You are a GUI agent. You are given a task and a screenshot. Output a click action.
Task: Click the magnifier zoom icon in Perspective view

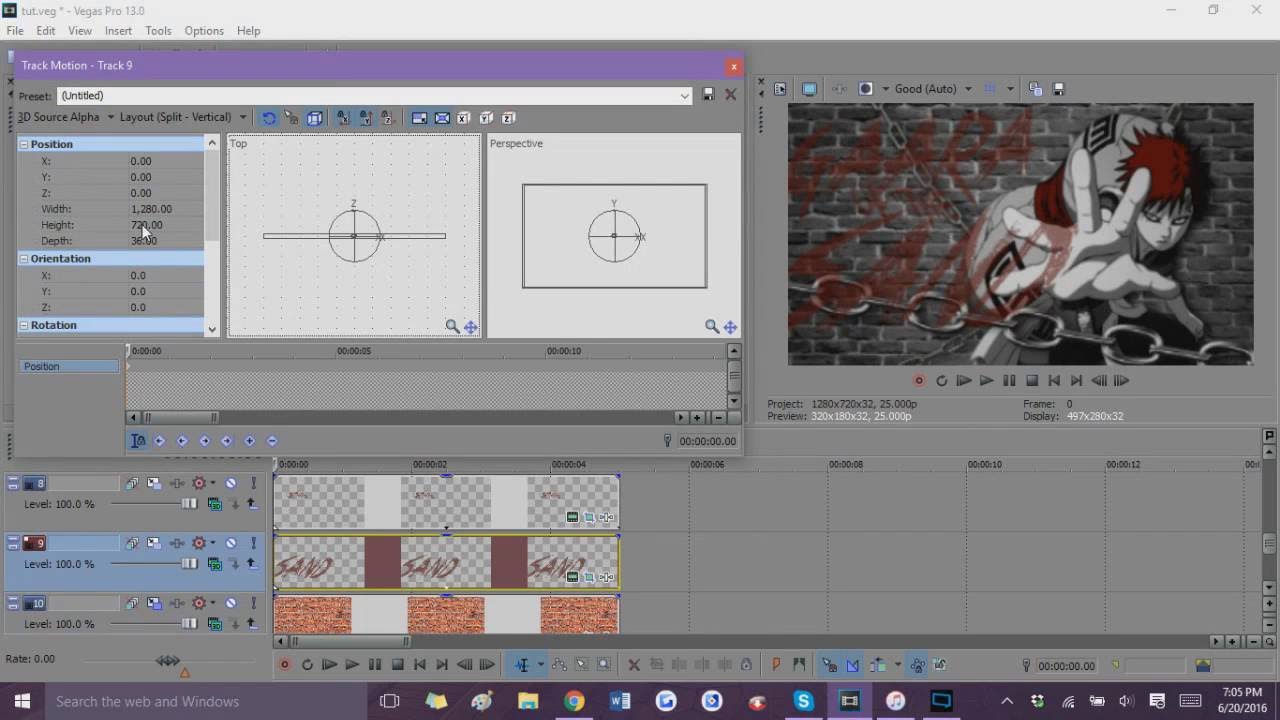point(711,326)
